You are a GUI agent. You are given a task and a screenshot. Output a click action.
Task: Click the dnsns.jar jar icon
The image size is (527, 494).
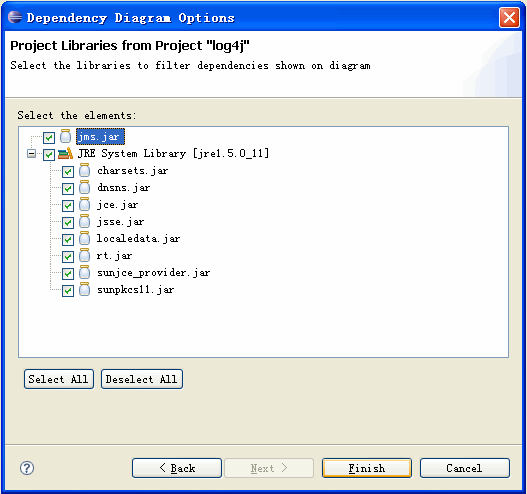pos(84,188)
